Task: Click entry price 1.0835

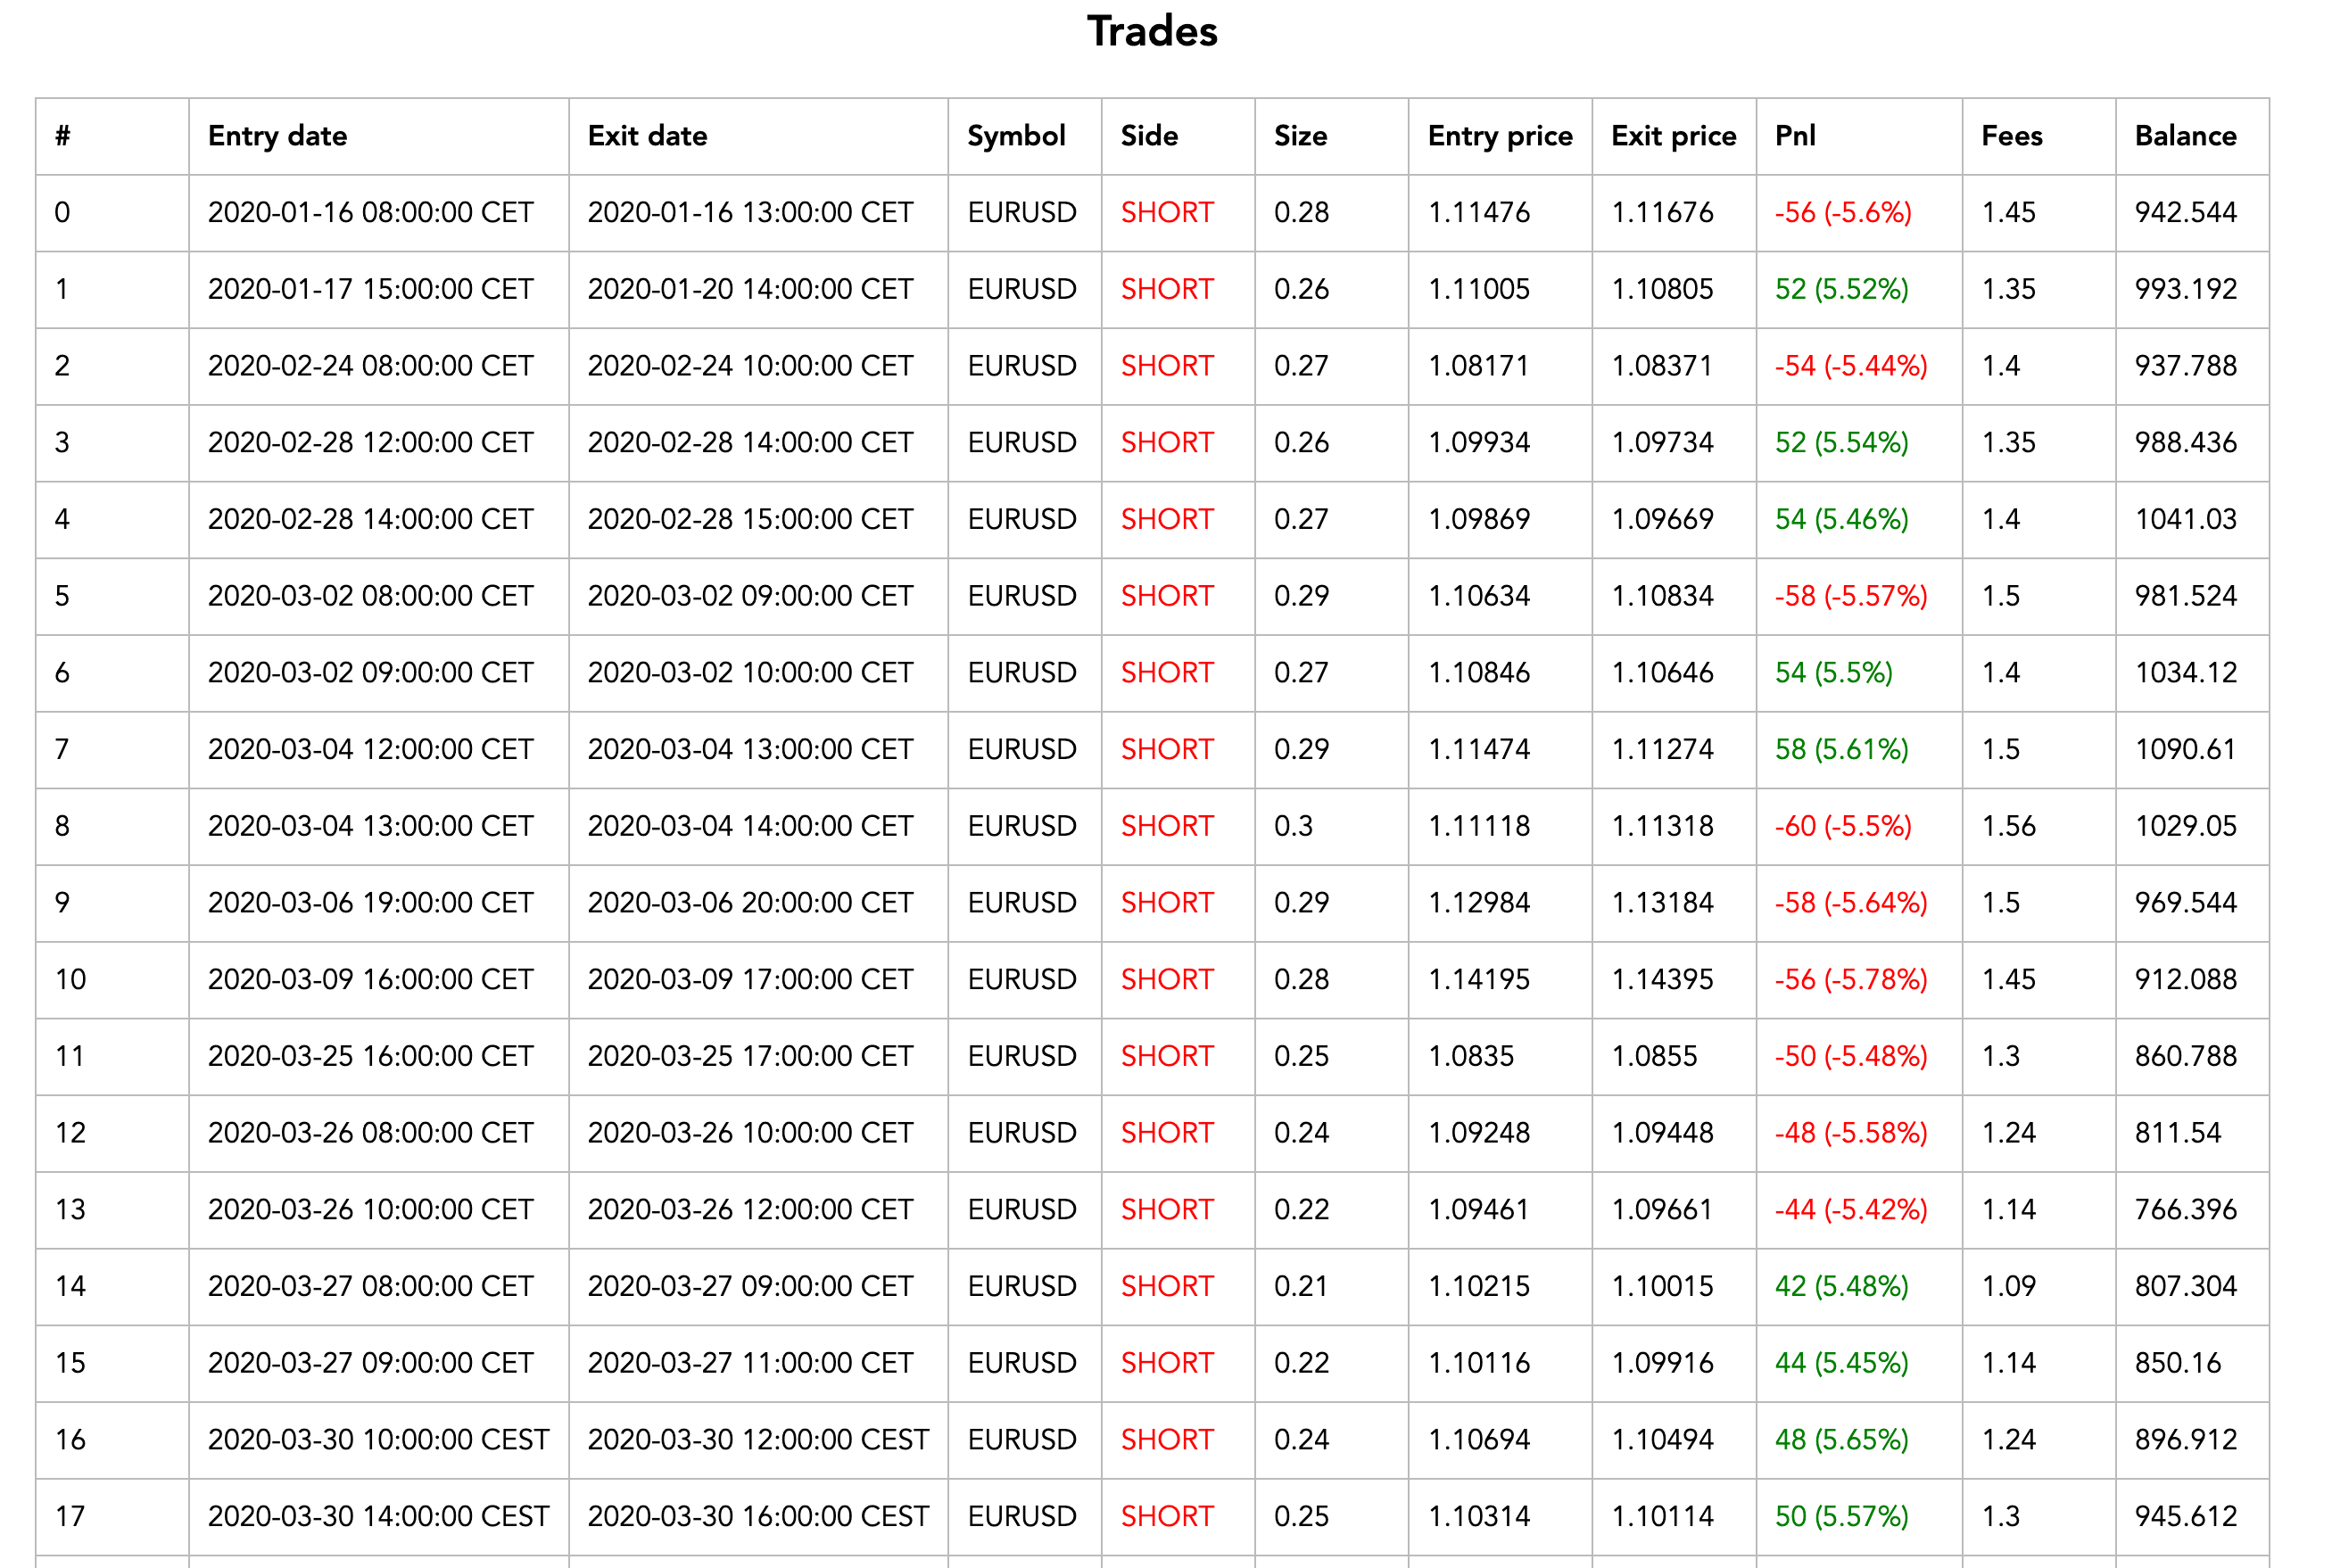Action: pos(1470,1057)
